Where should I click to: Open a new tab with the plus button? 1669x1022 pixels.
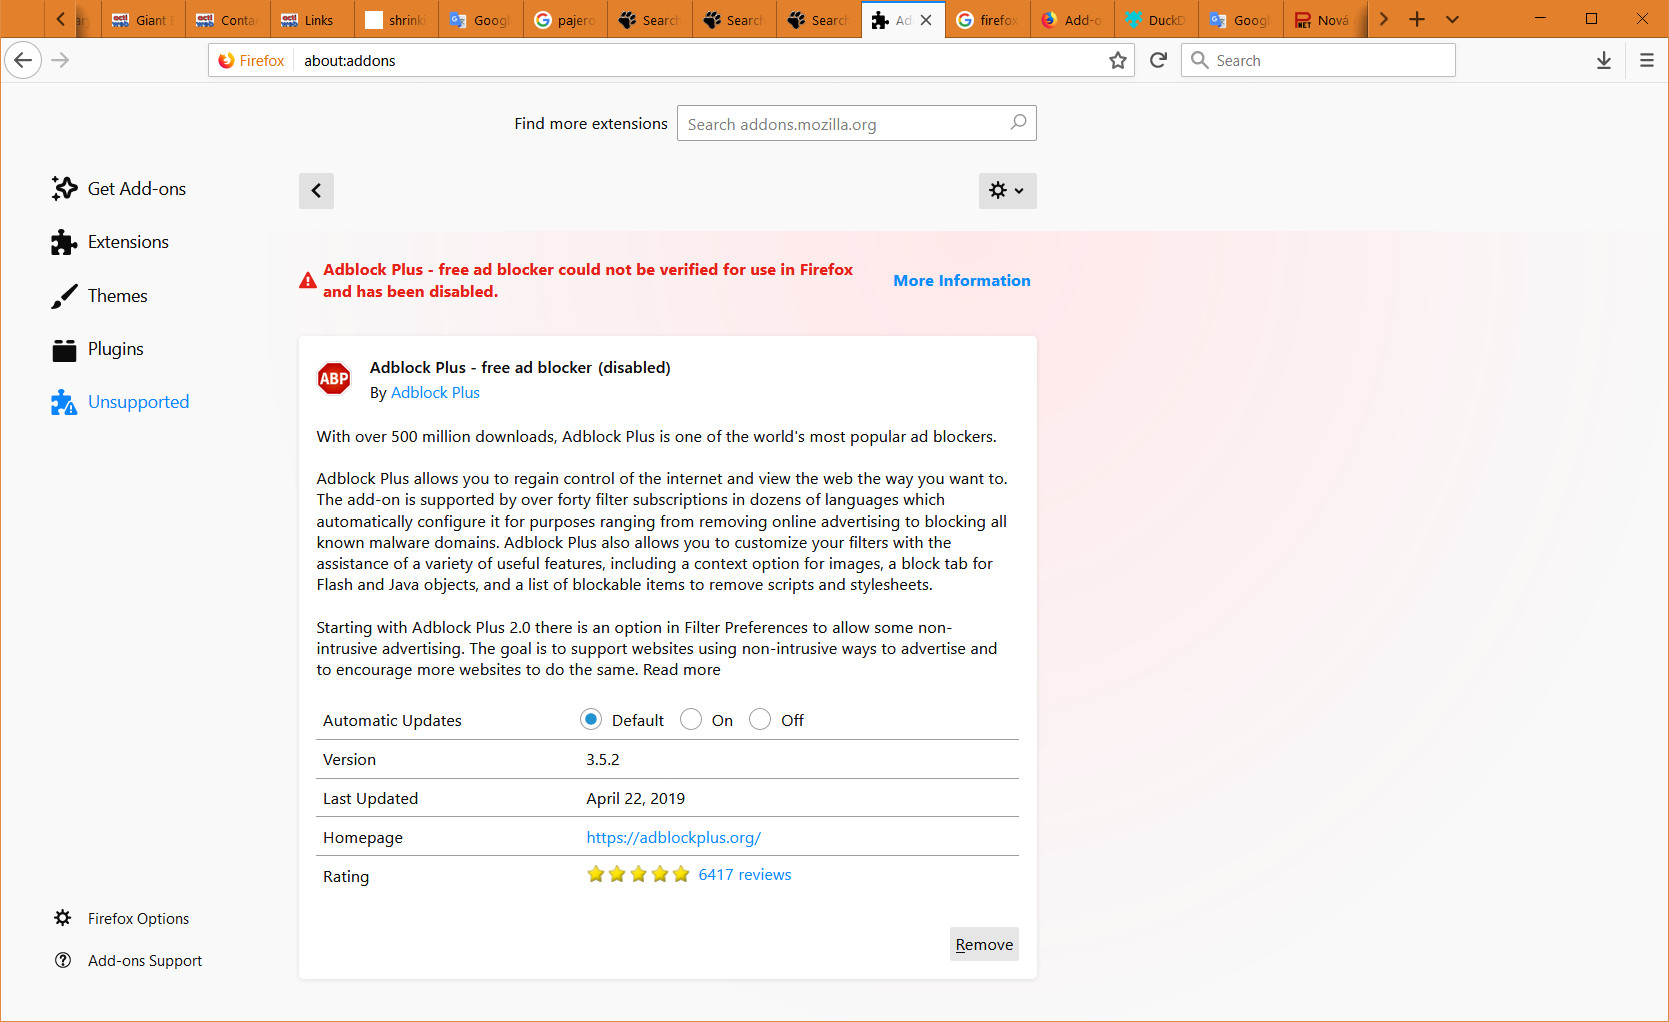1417,19
